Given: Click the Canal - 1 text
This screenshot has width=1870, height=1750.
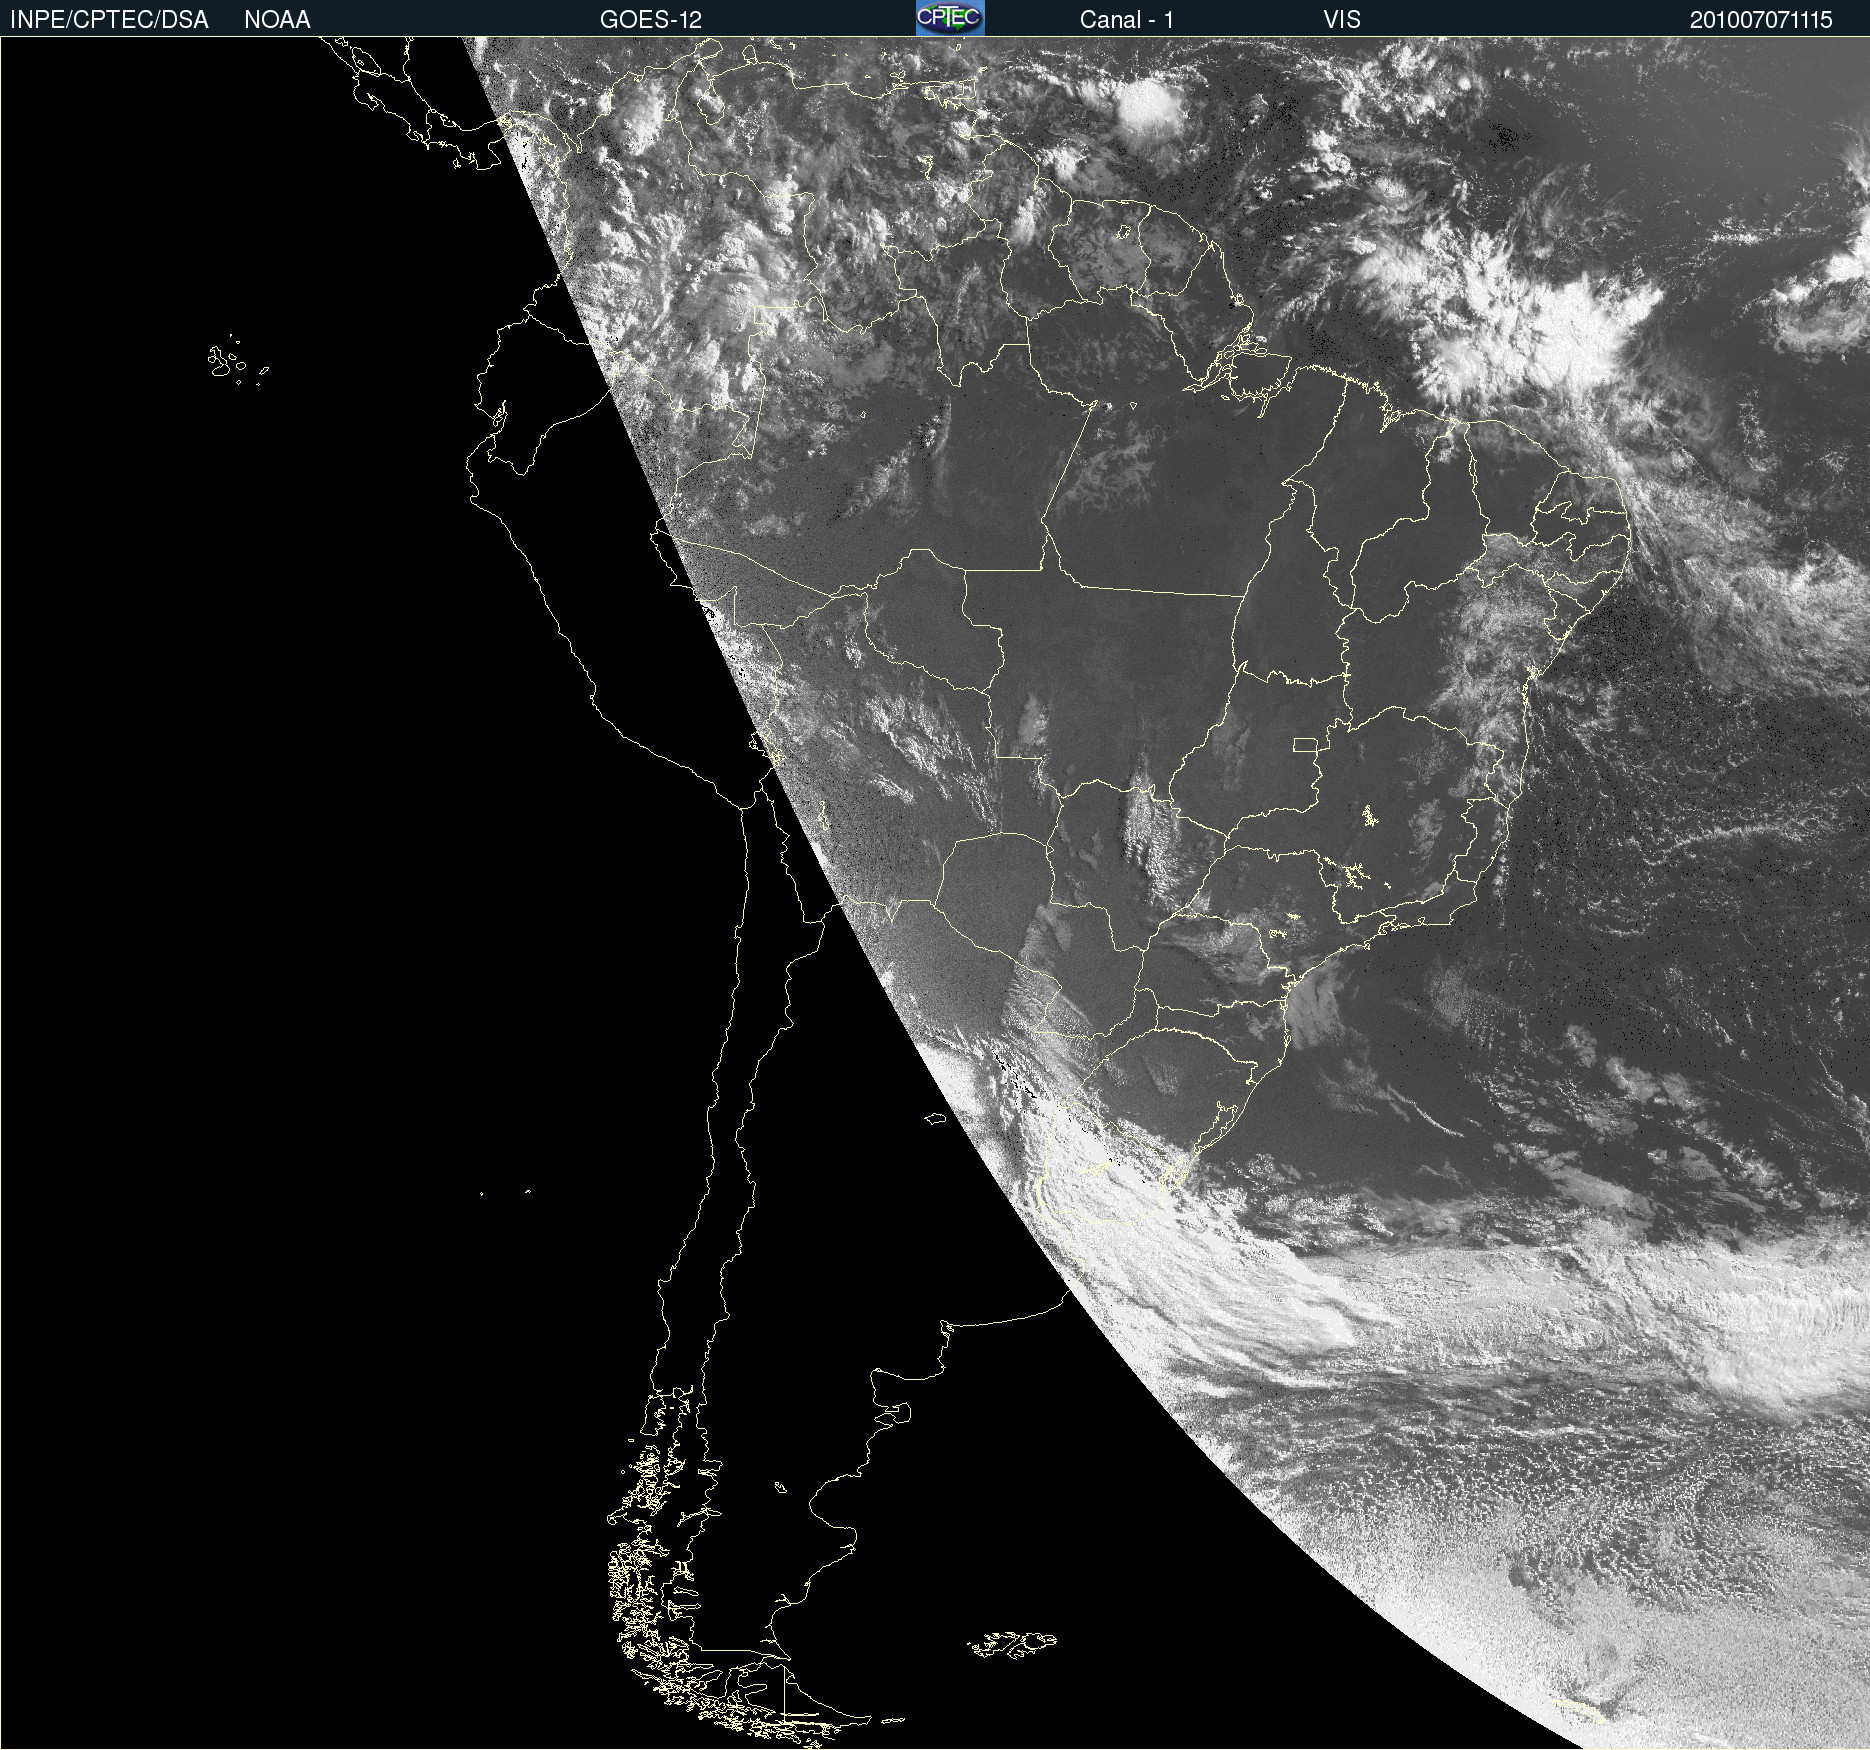Looking at the screenshot, I should pyautogui.click(x=1127, y=20).
